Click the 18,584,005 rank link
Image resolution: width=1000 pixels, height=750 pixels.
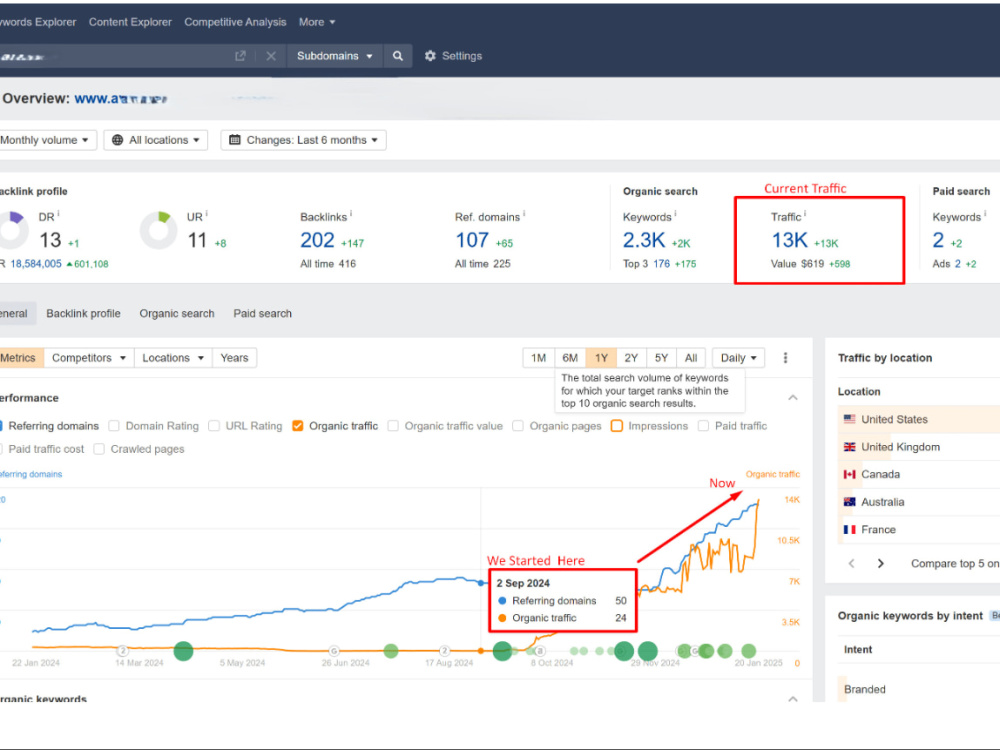click(36, 263)
